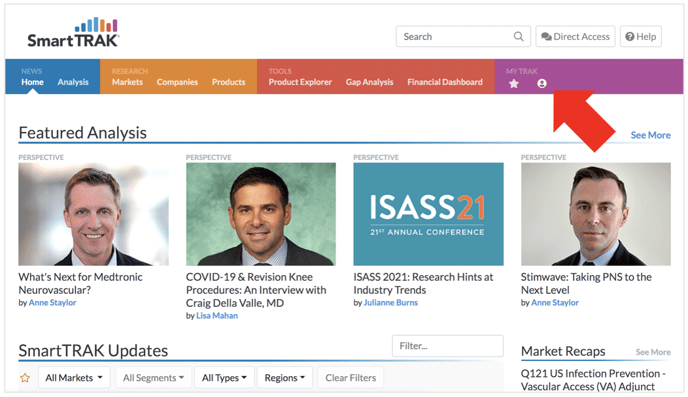Go to the Home tab
This screenshot has width=688, height=397.
(32, 82)
